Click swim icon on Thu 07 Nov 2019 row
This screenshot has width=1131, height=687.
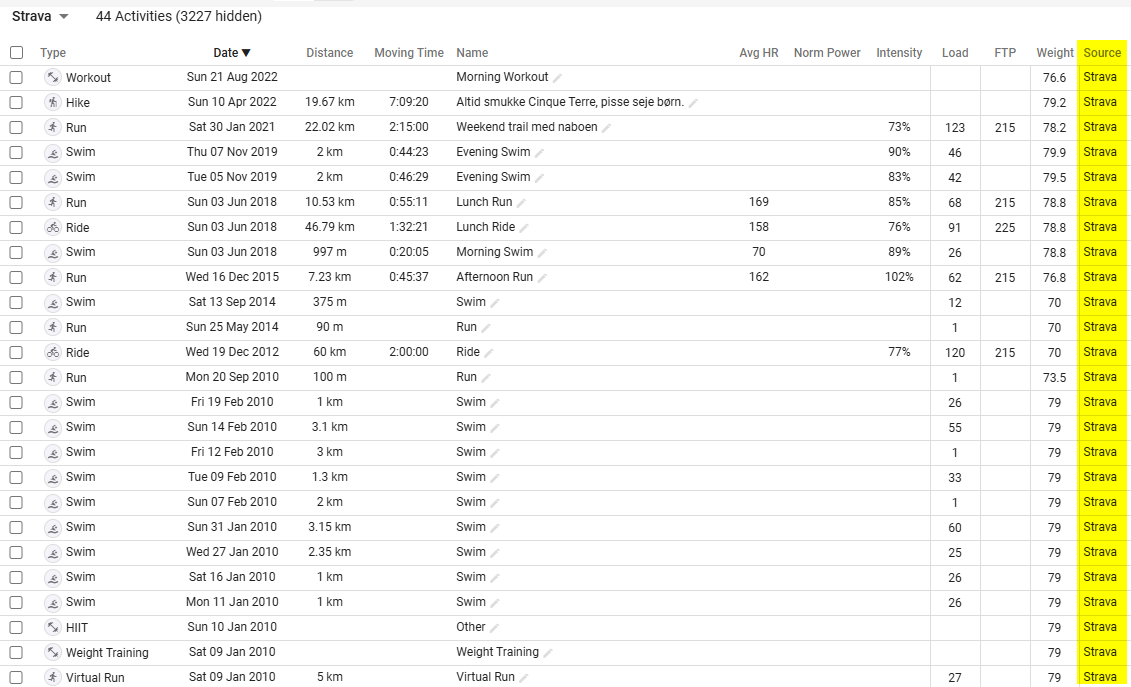click(53, 152)
